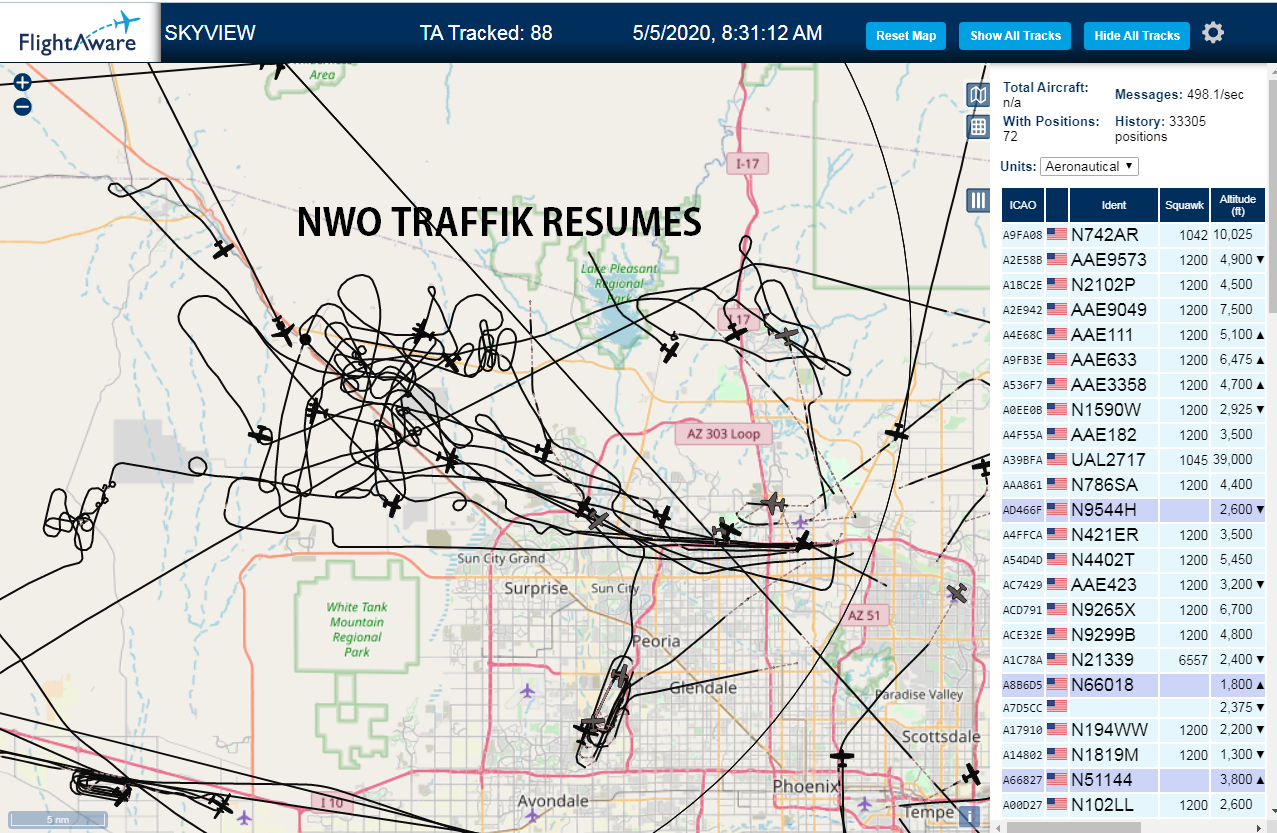Screen dimensions: 1277x833
Task: Select the purple airport marker near Glendale
Action: [x=528, y=691]
